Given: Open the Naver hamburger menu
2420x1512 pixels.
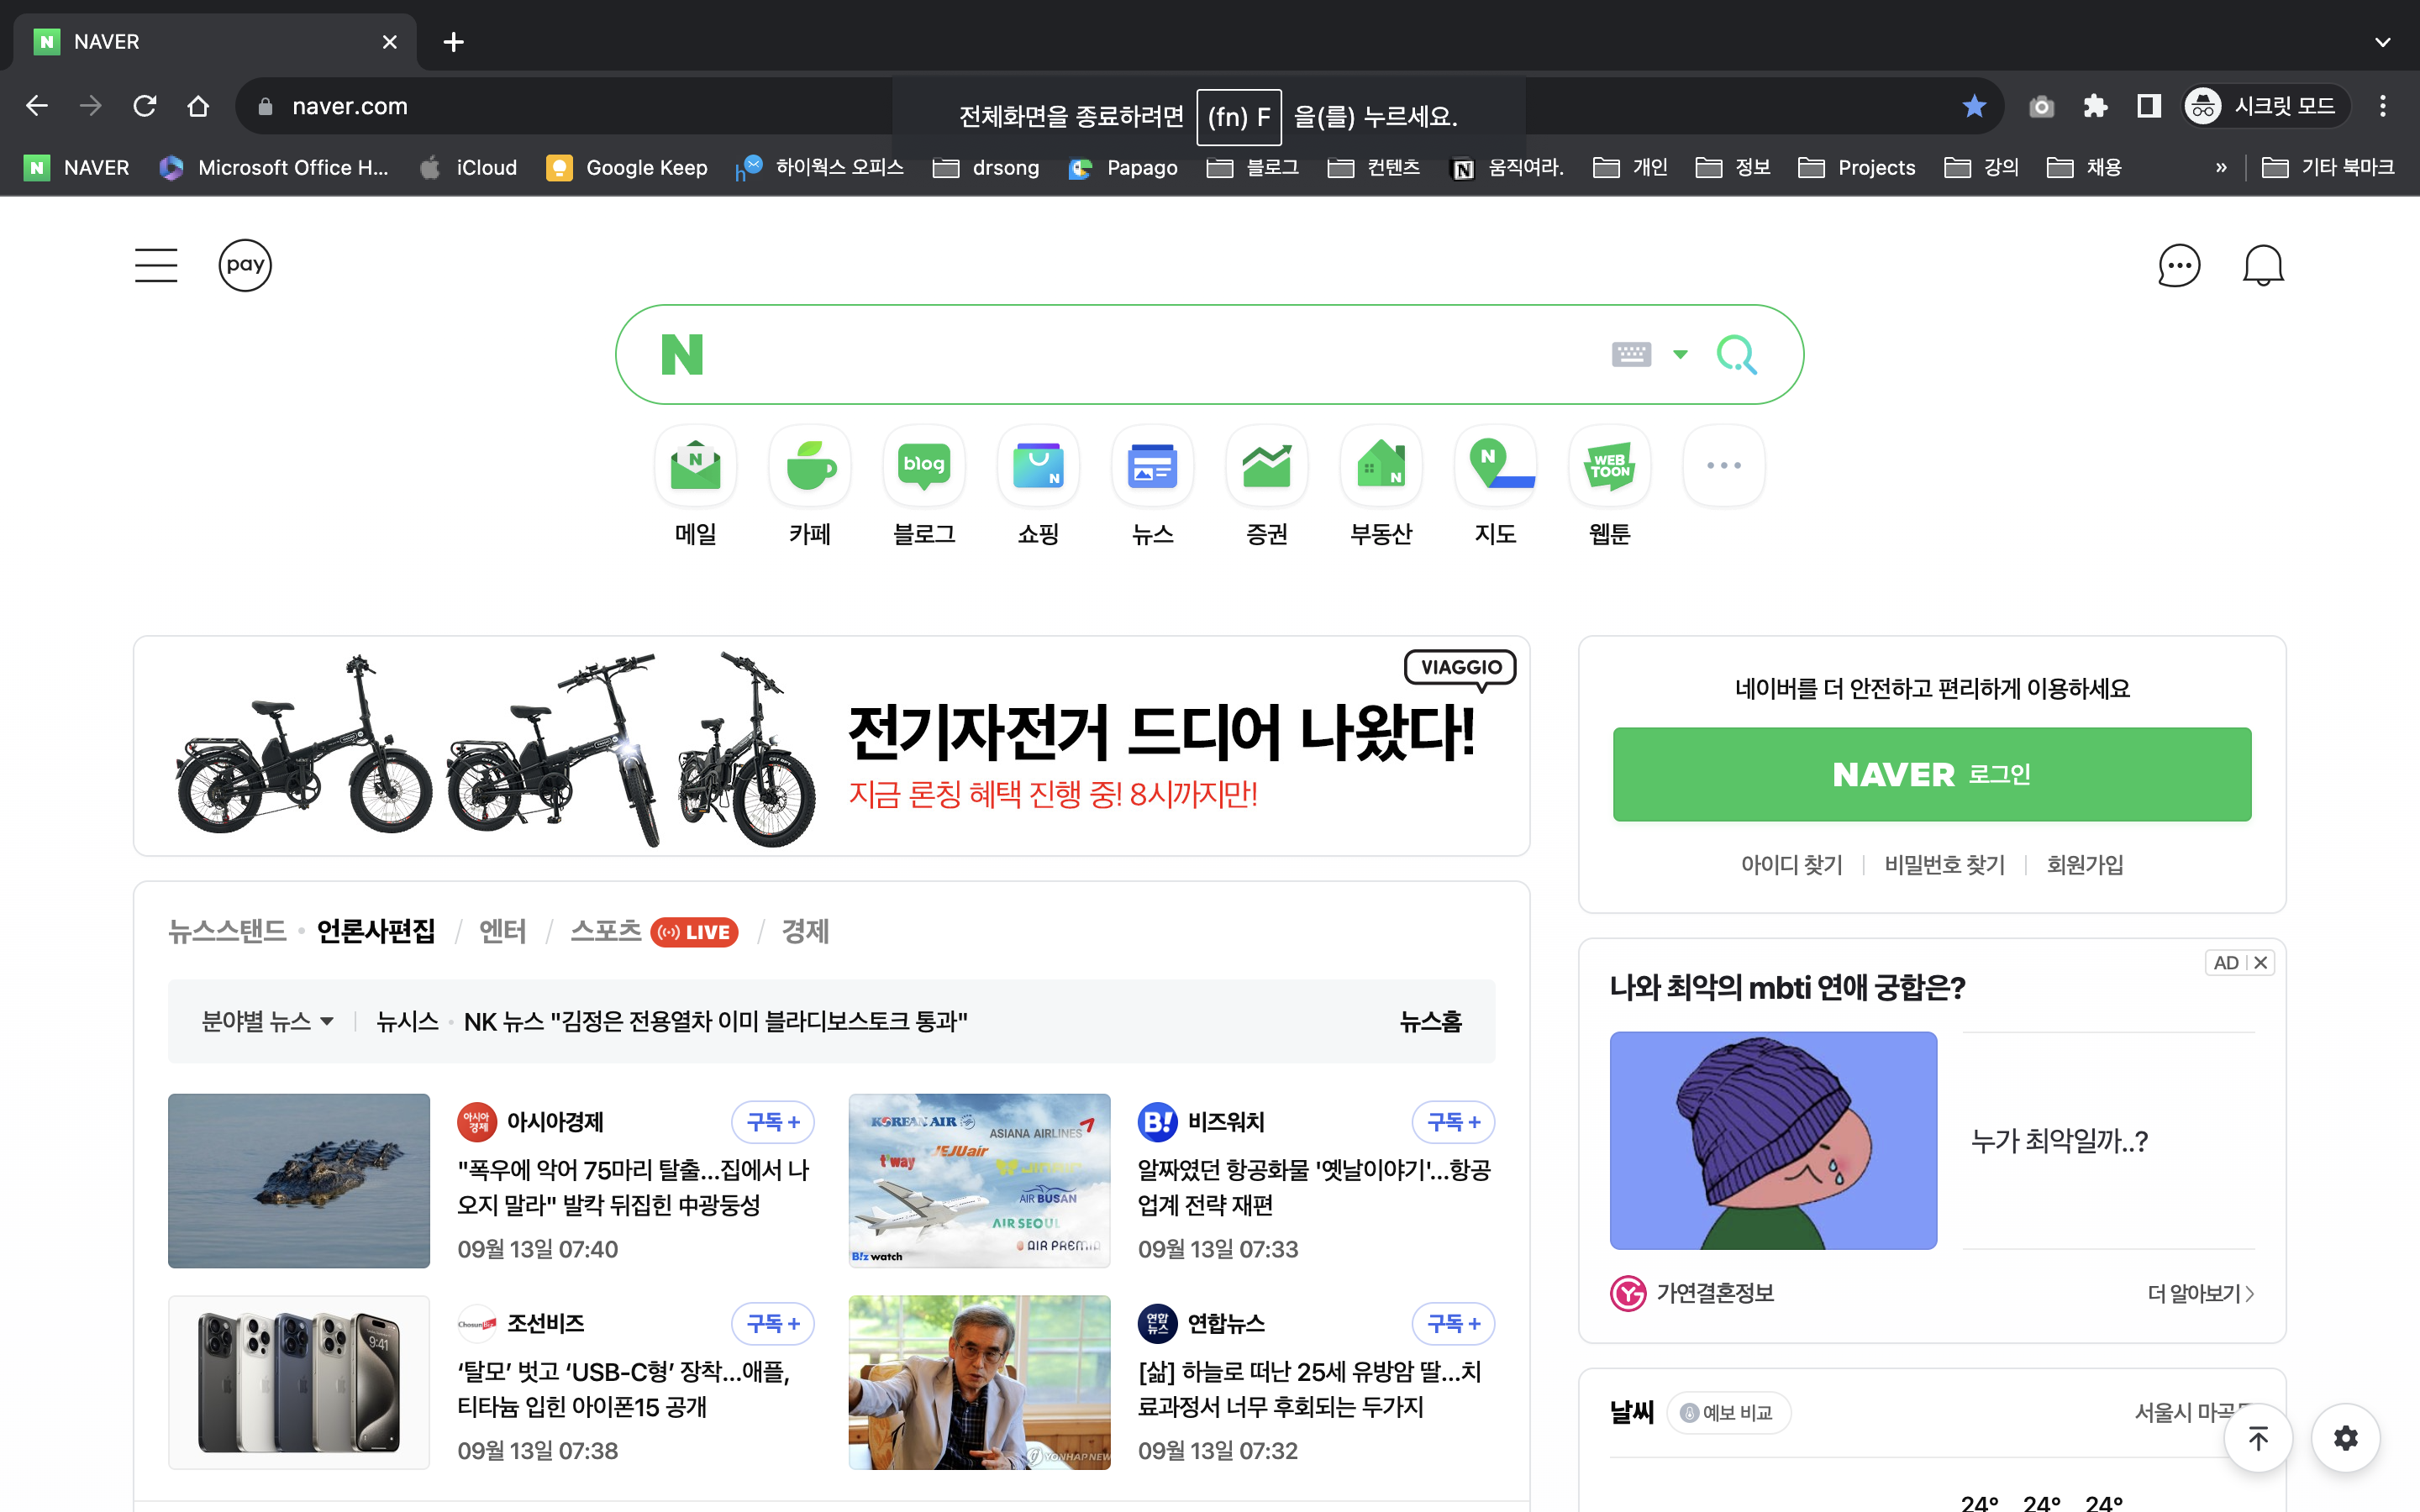Looking at the screenshot, I should coord(156,265).
